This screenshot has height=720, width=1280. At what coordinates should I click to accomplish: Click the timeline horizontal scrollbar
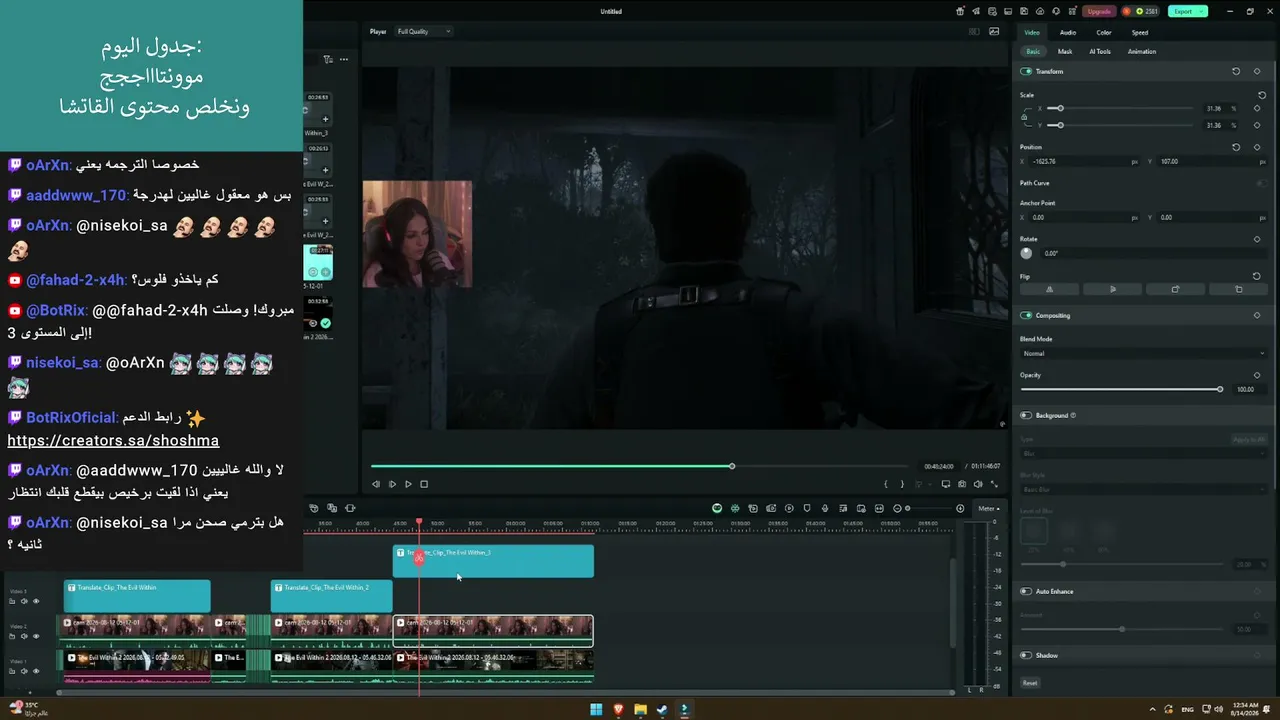tap(505, 692)
